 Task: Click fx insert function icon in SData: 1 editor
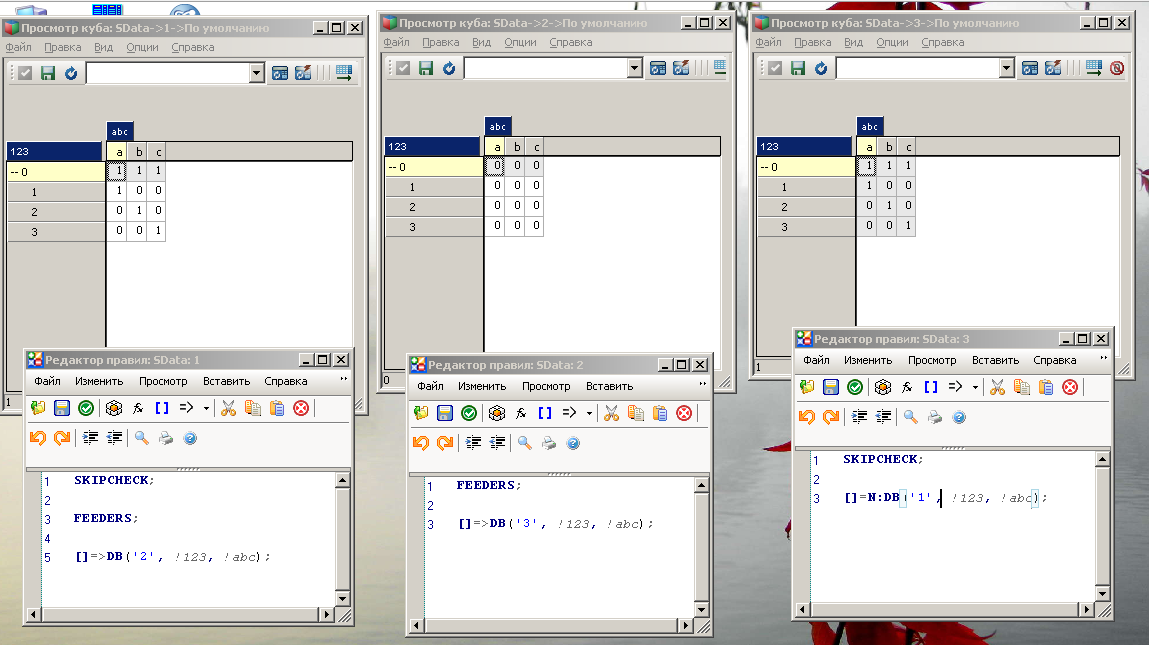pos(137,408)
